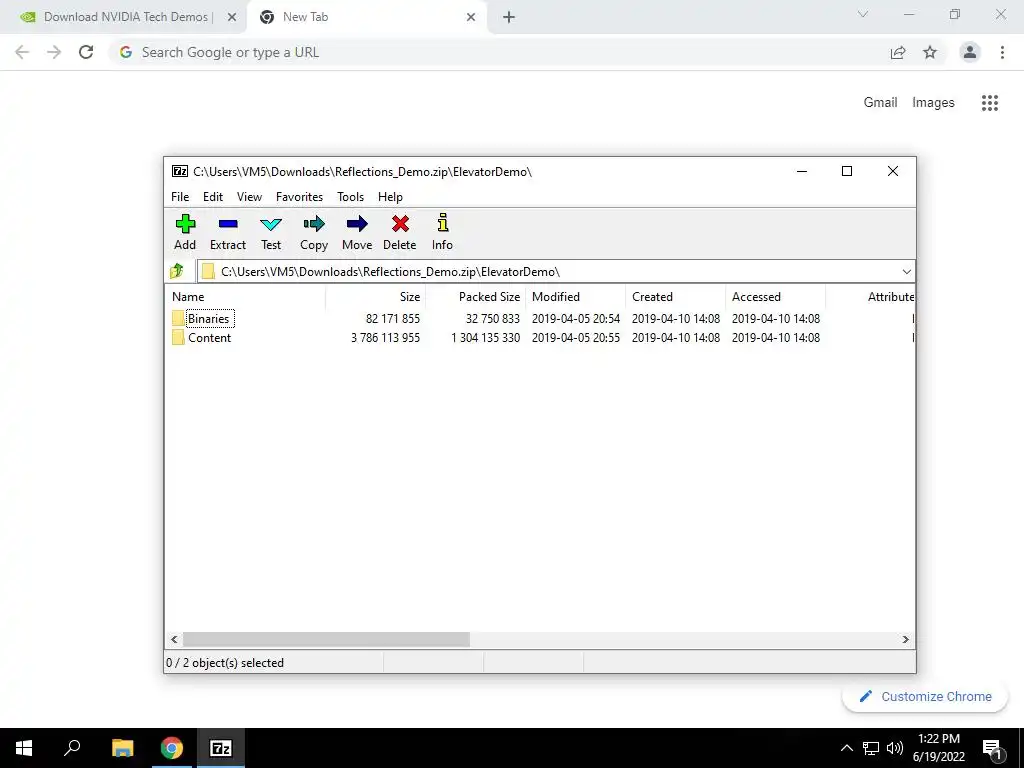Open the Images link

[933, 103]
